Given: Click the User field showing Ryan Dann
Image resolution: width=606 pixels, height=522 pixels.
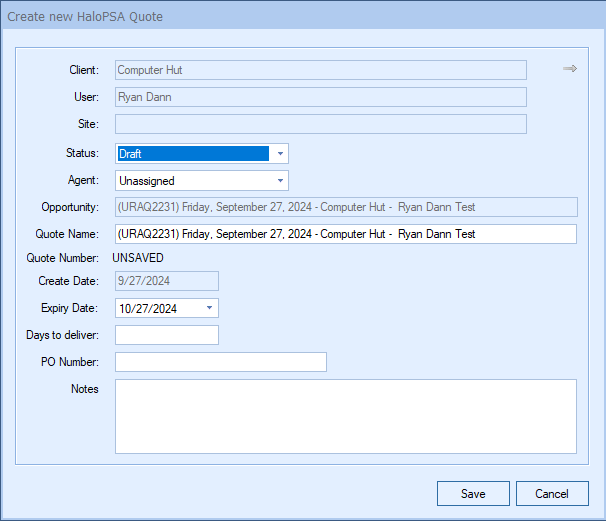Looking at the screenshot, I should pos(321,97).
